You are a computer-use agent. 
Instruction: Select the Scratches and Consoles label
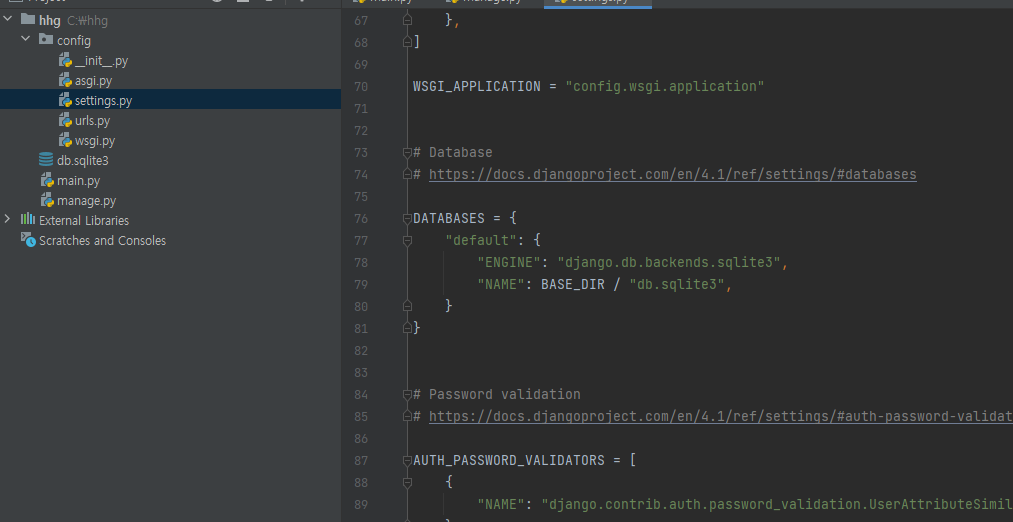point(102,241)
